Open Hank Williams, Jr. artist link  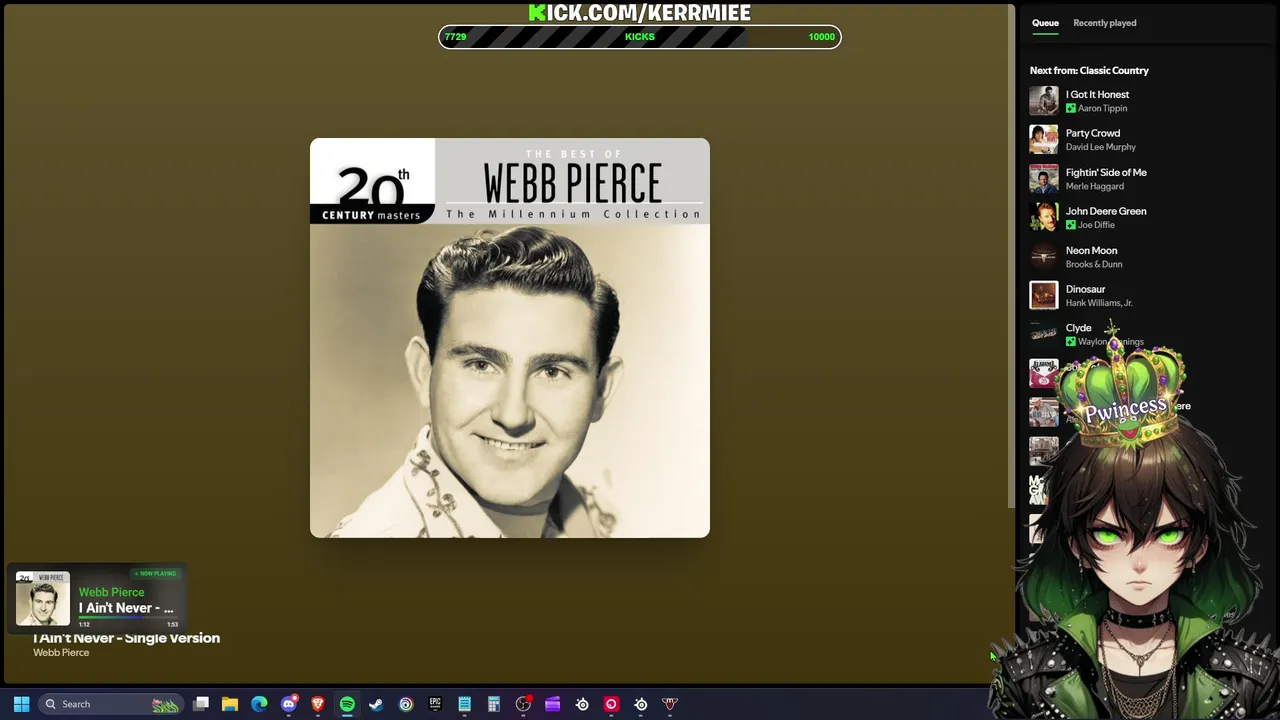(1099, 303)
